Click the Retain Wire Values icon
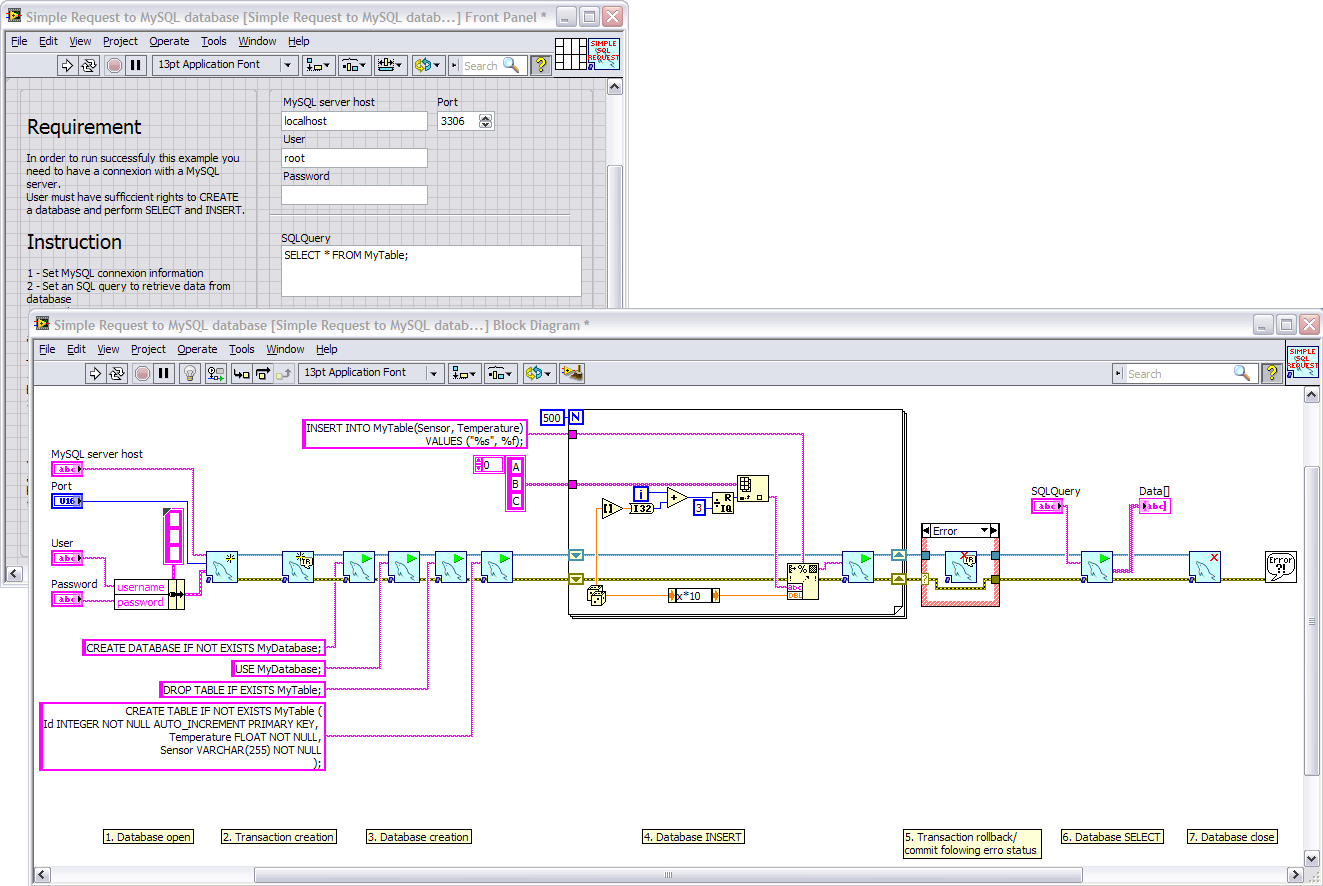The image size is (1323, 886). tap(216, 373)
